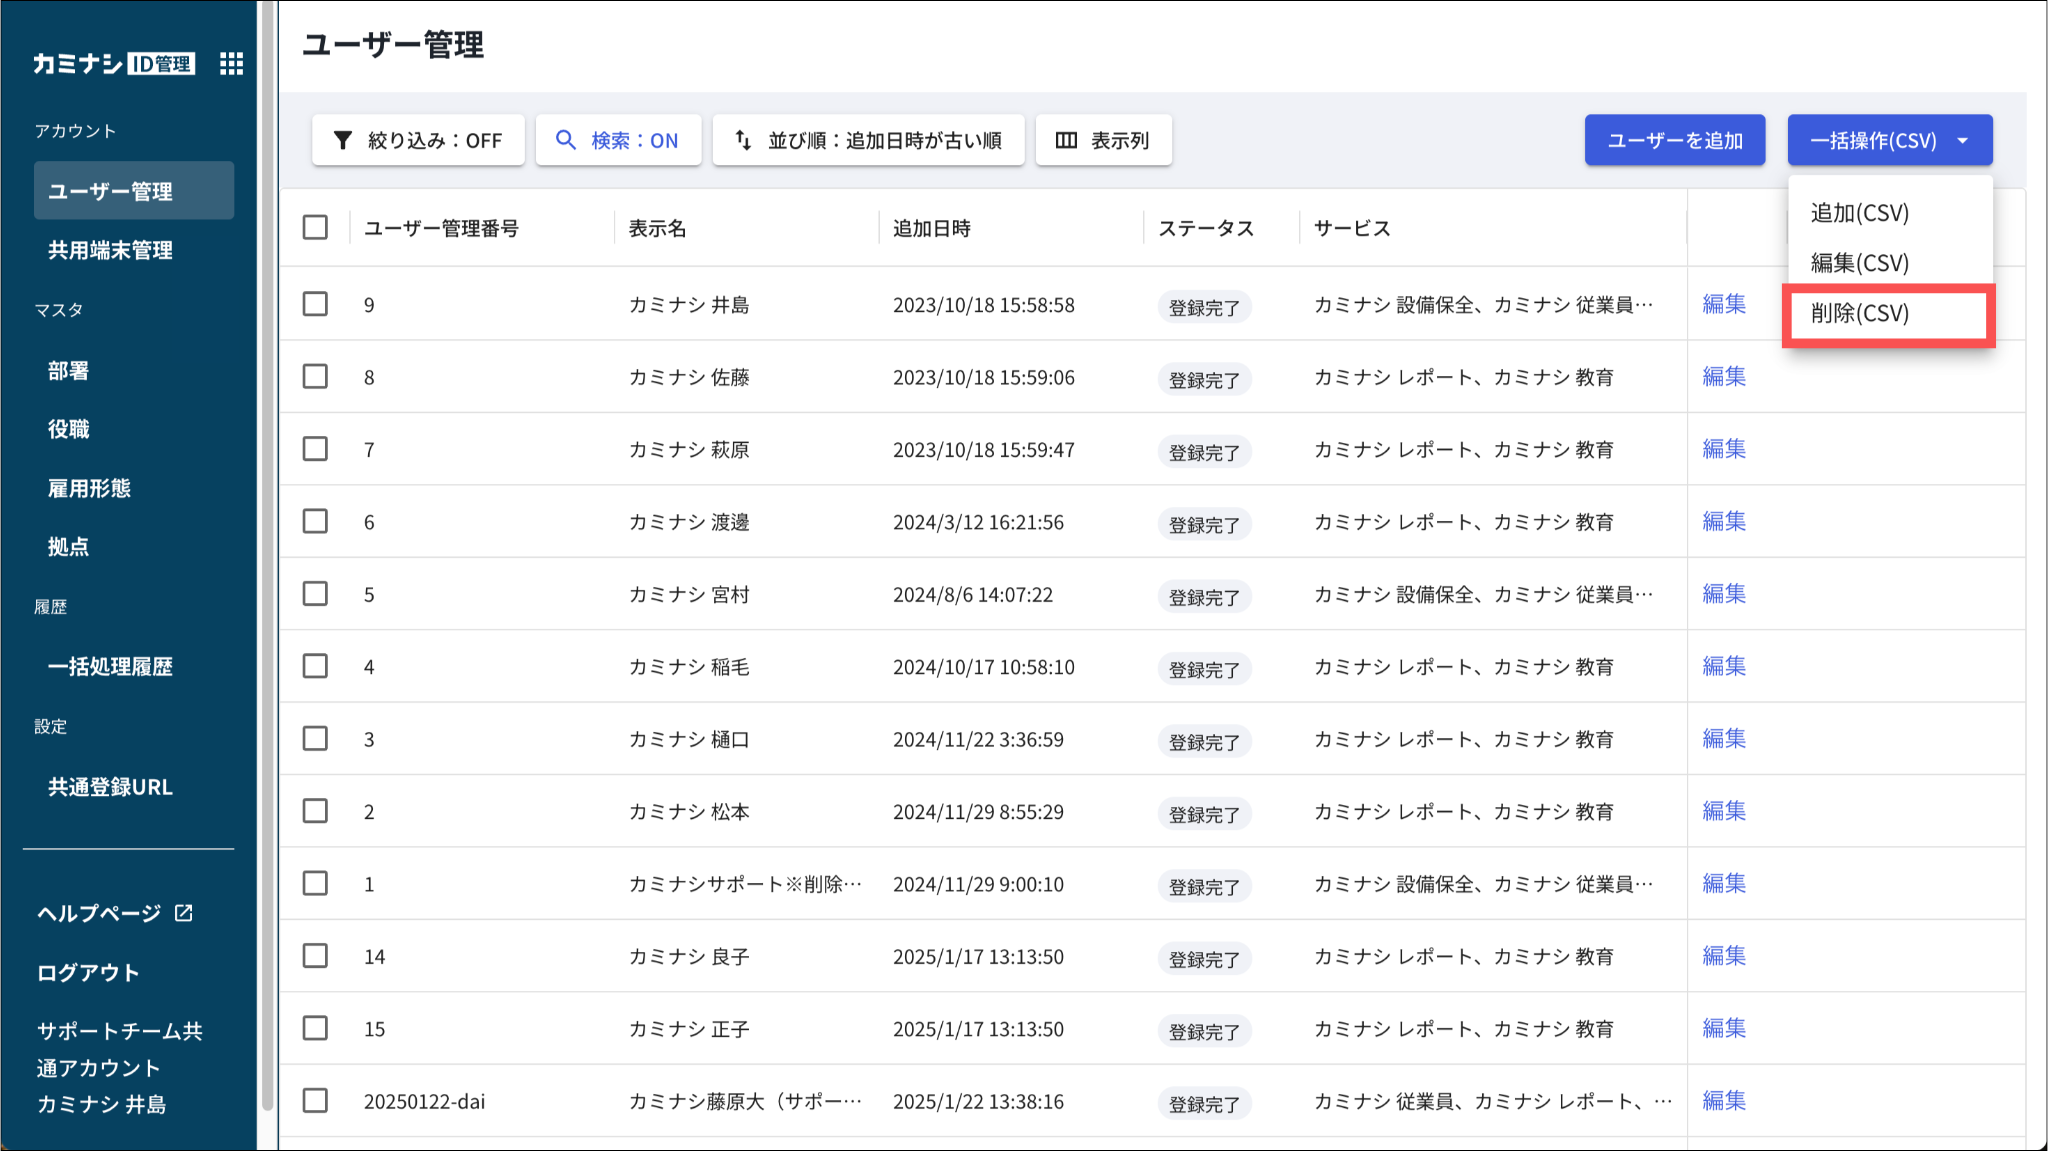Click the ユーザーを追加 button

[1674, 140]
